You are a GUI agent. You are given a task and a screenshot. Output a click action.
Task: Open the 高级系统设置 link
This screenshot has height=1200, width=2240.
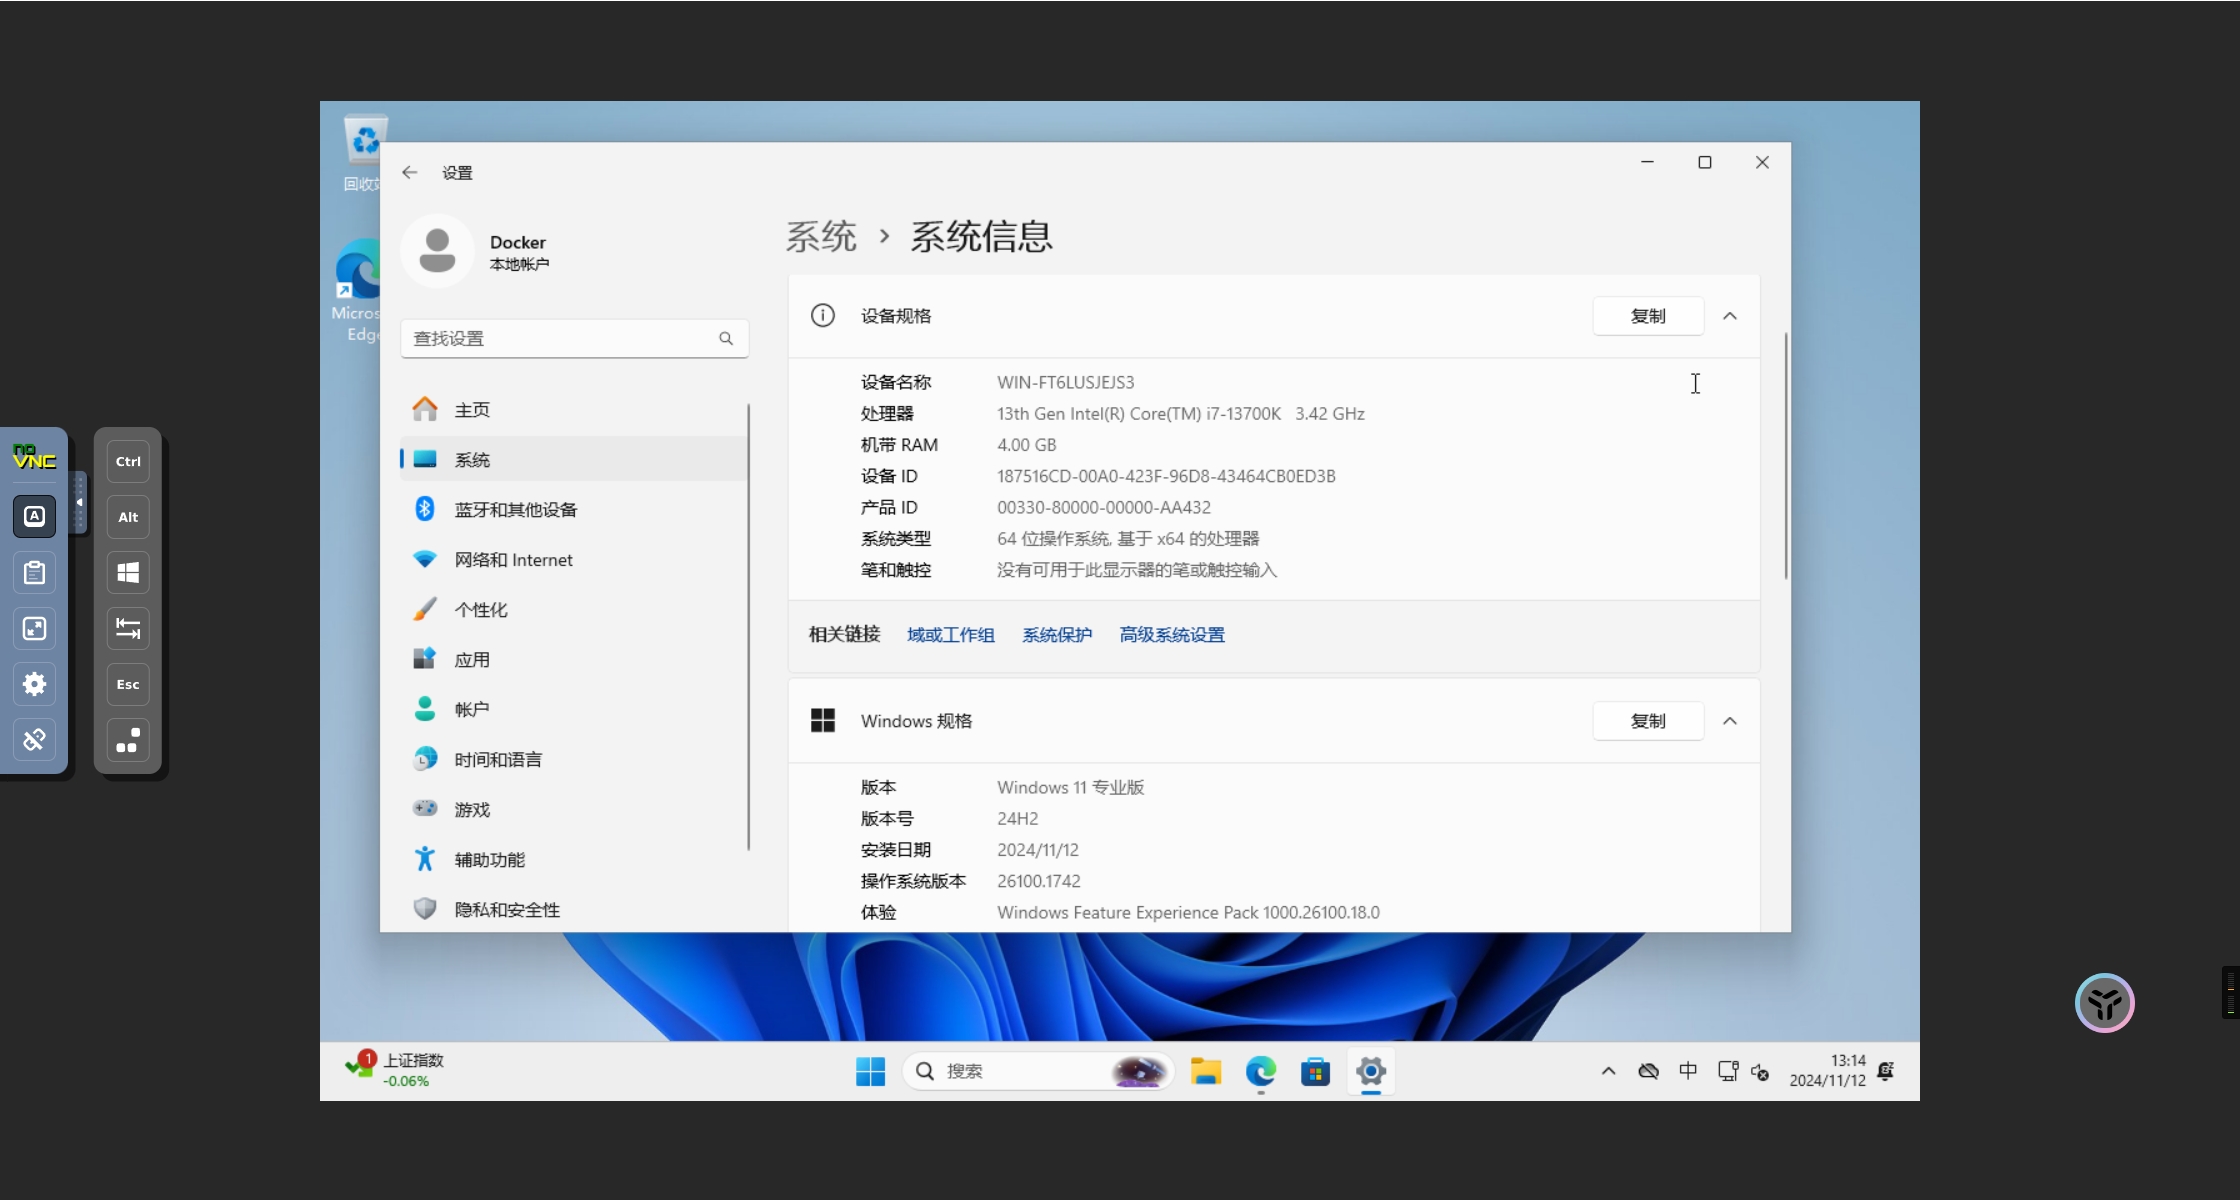1172,635
